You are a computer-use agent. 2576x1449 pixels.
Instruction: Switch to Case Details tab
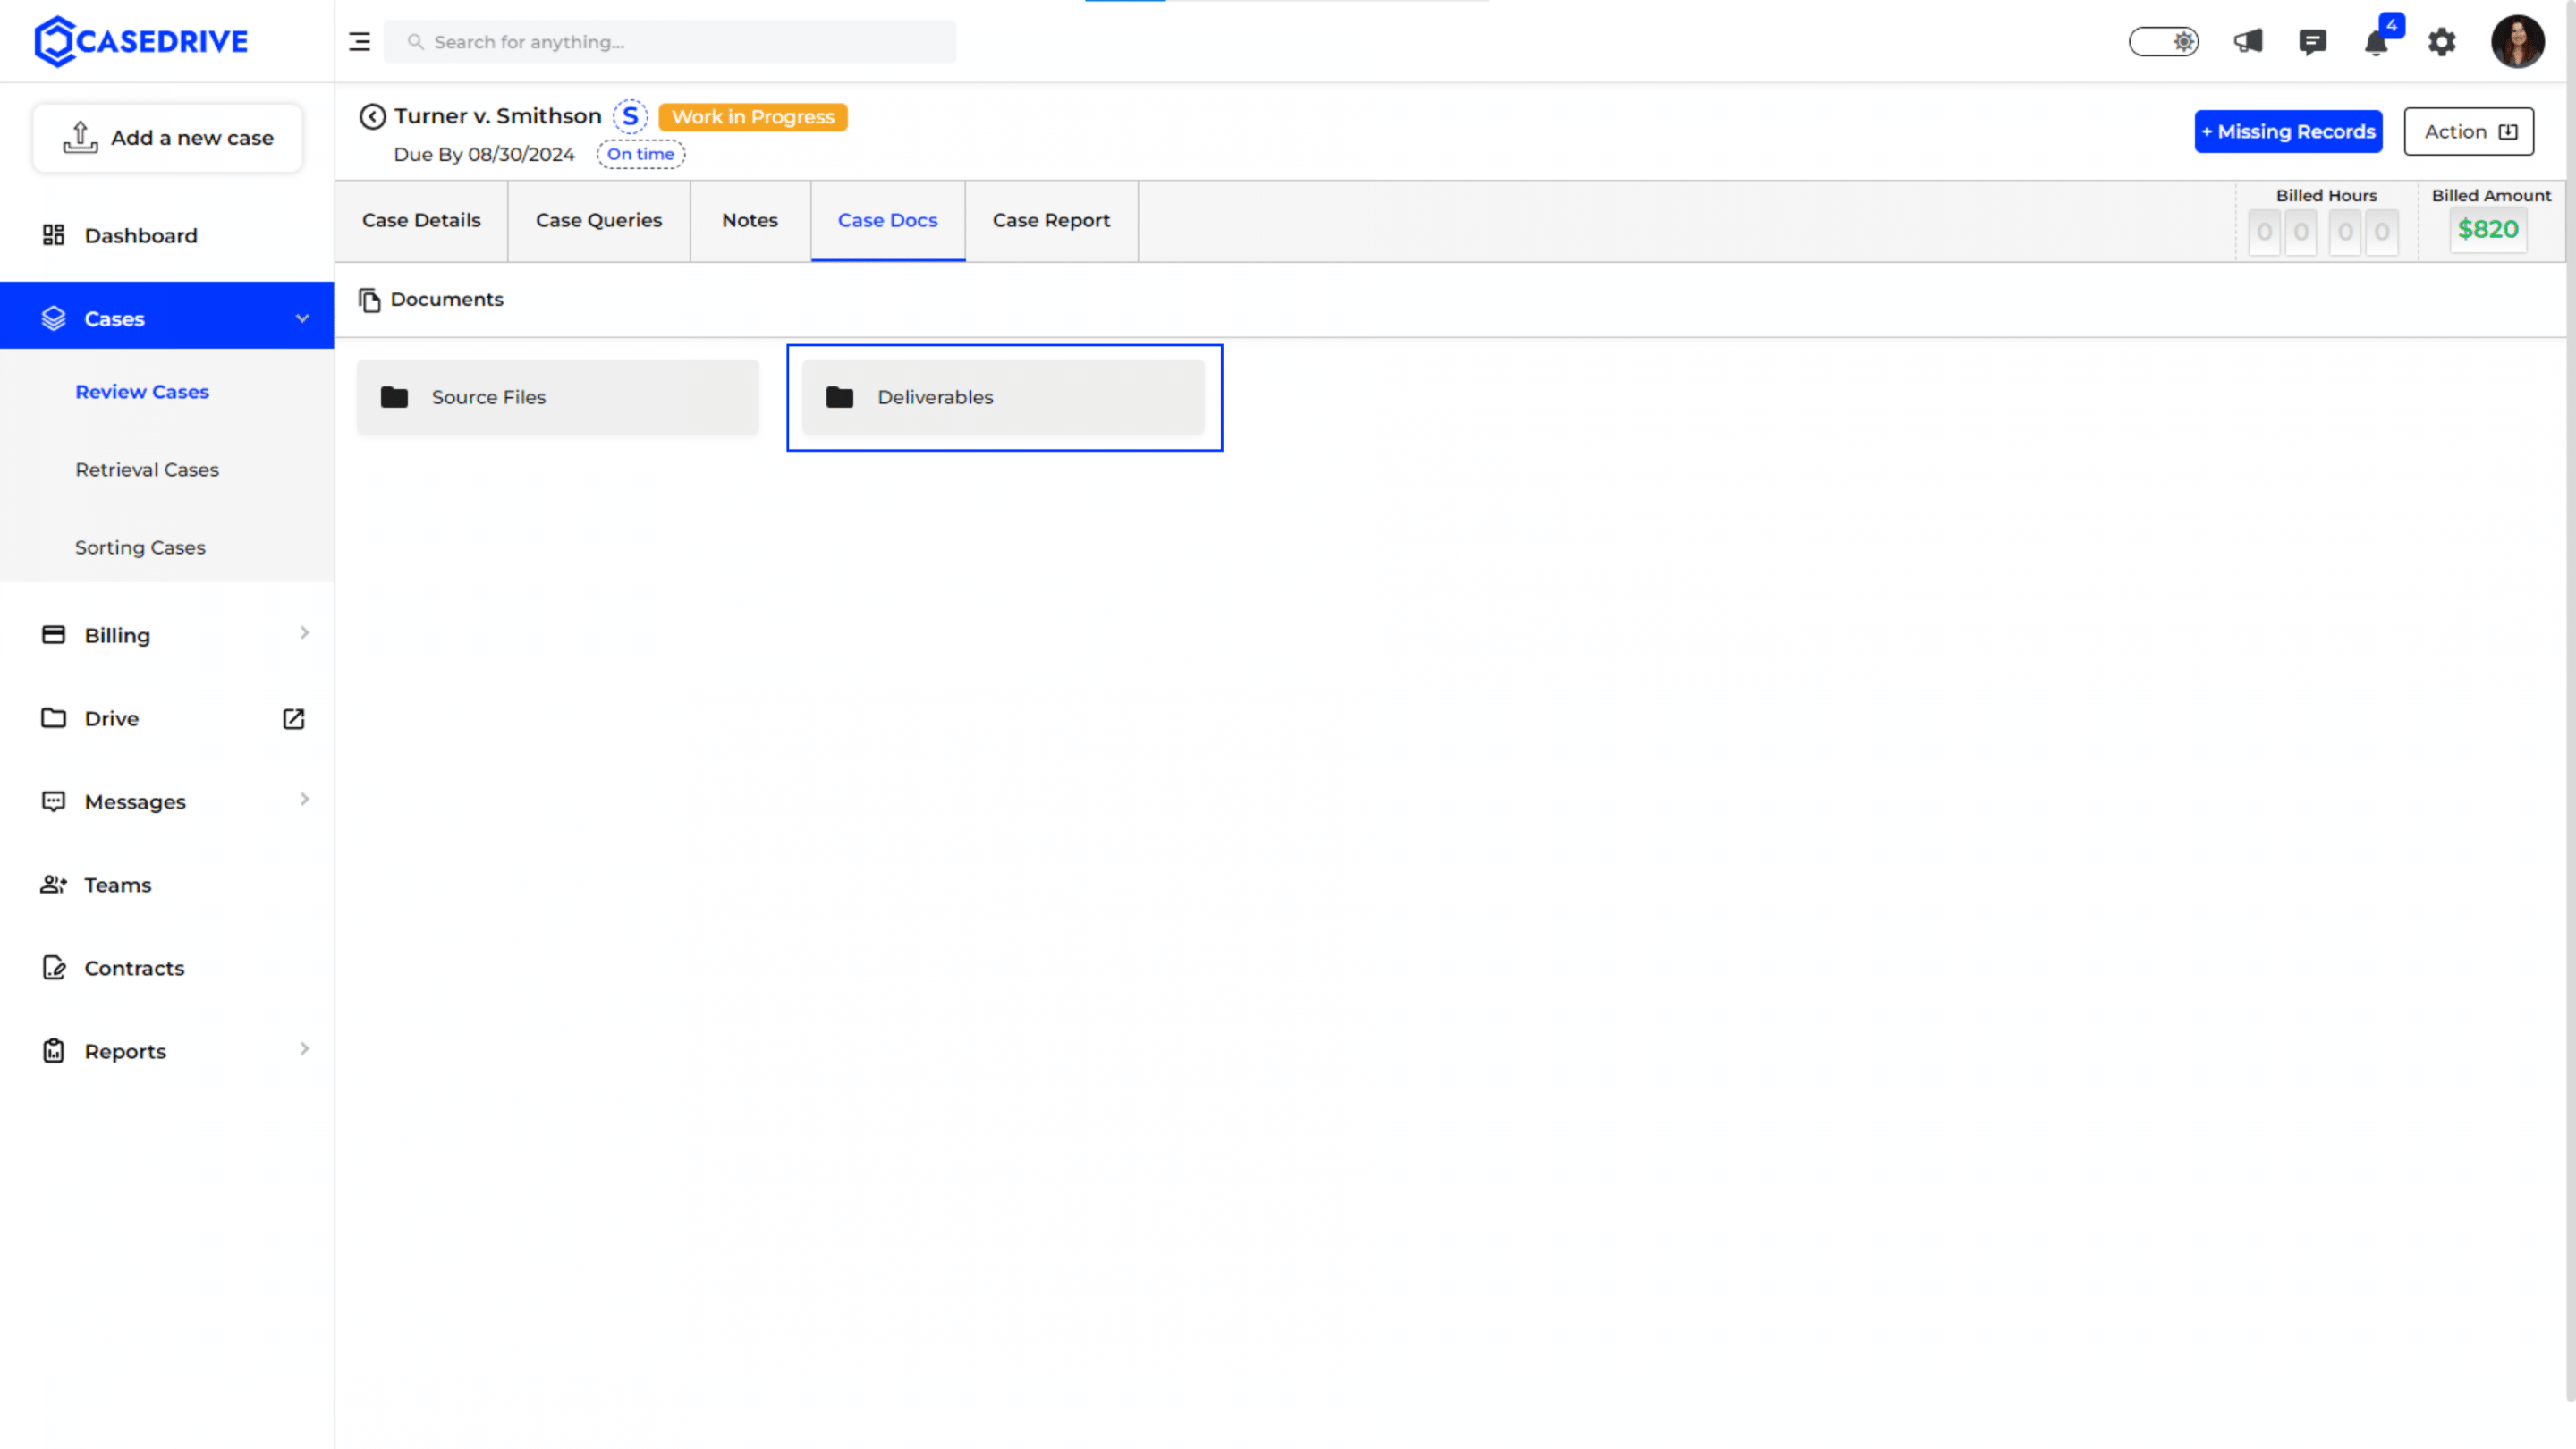(x=421, y=220)
